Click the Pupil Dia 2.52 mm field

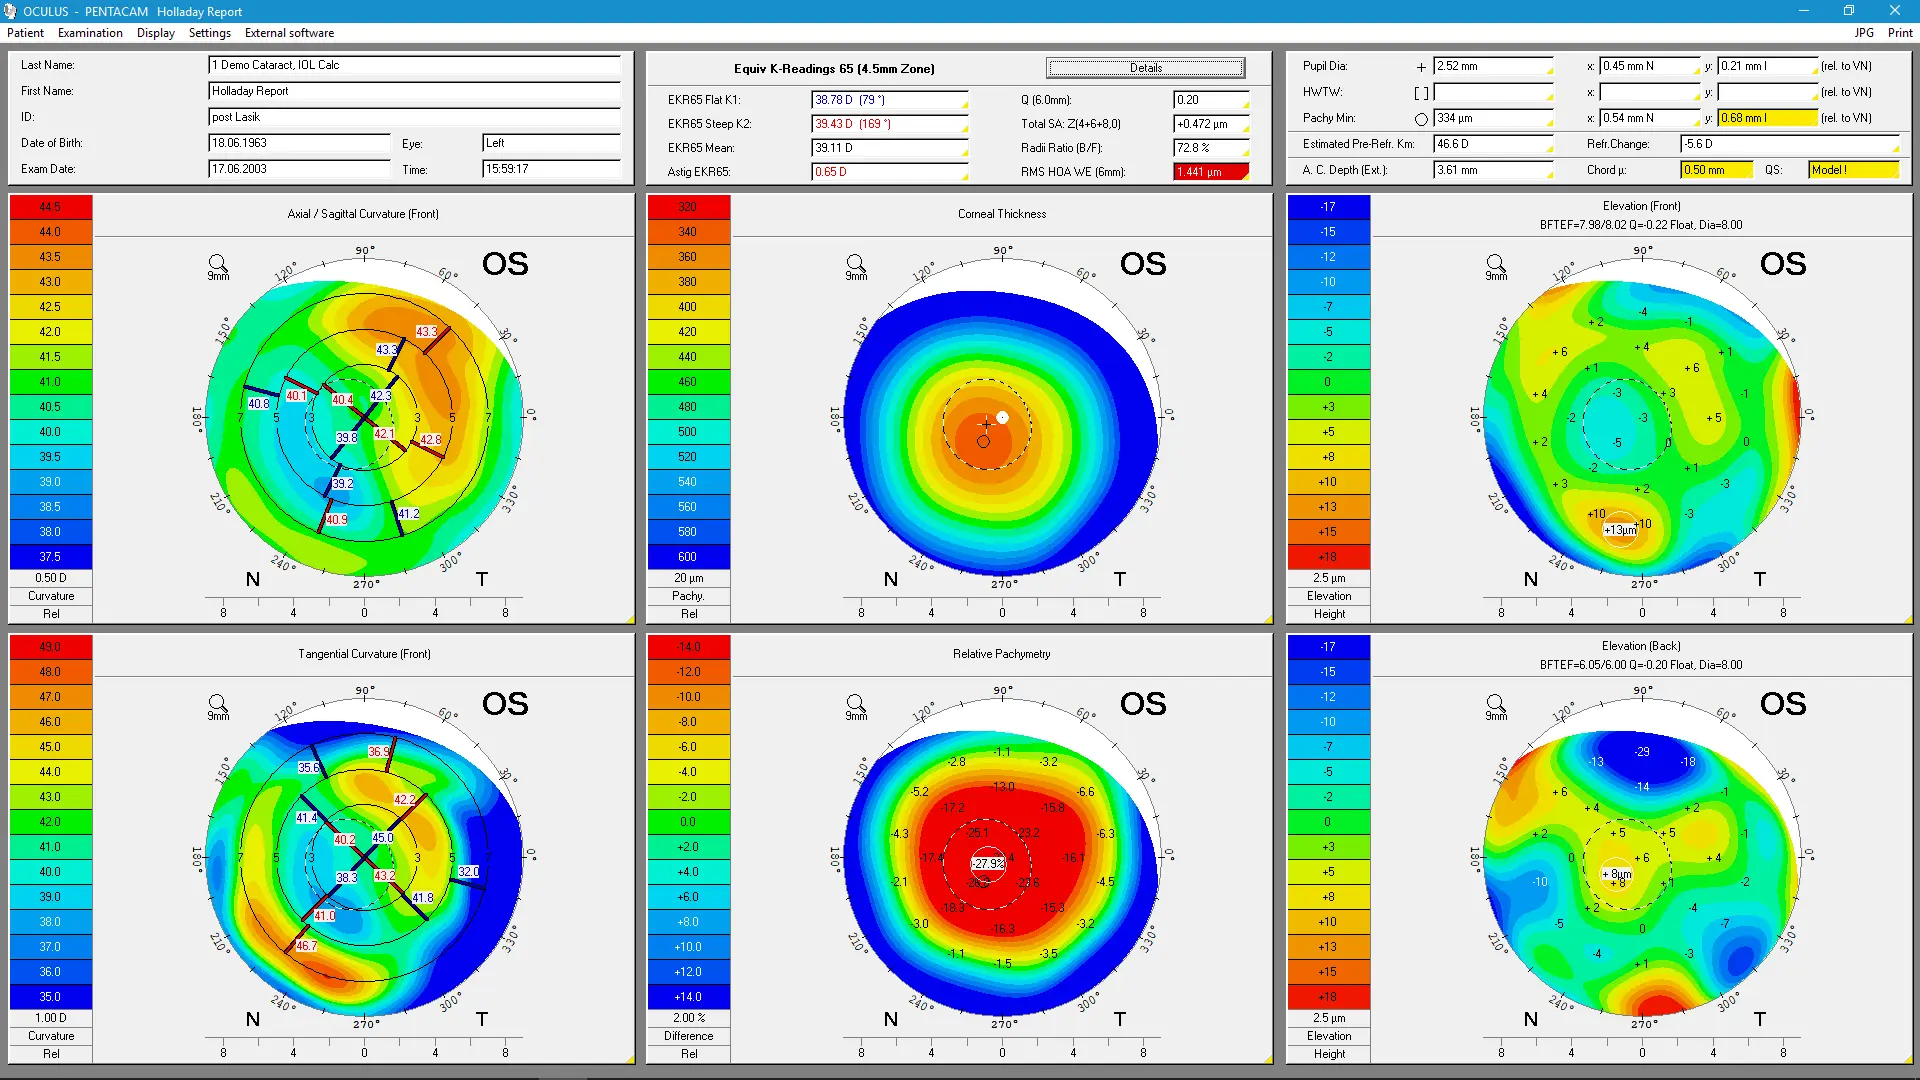(1493, 66)
